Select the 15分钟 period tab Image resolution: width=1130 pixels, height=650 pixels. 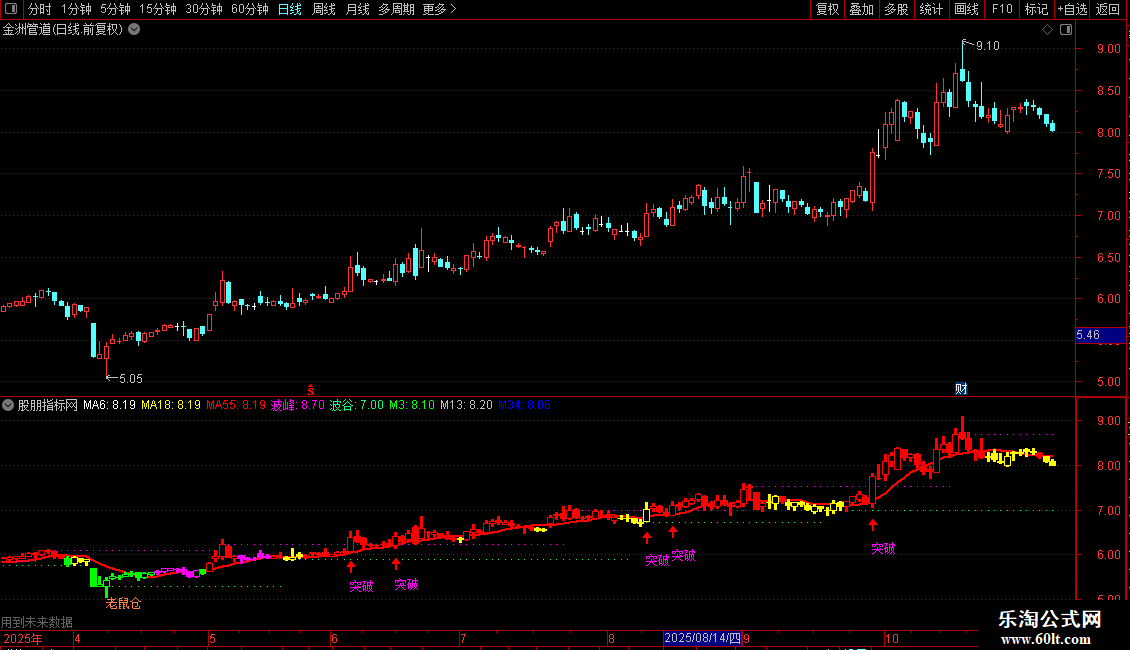click(158, 9)
